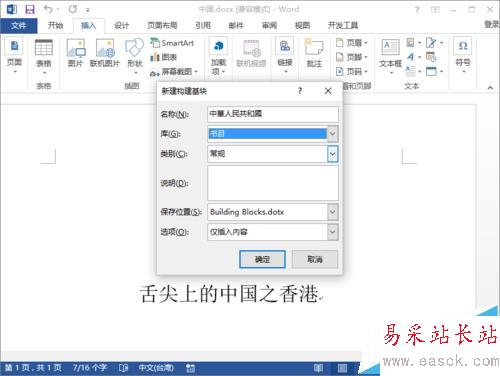Click the ribbon display options icon
Image resolution: width=500 pixels, height=376 pixels.
pos(435,10)
